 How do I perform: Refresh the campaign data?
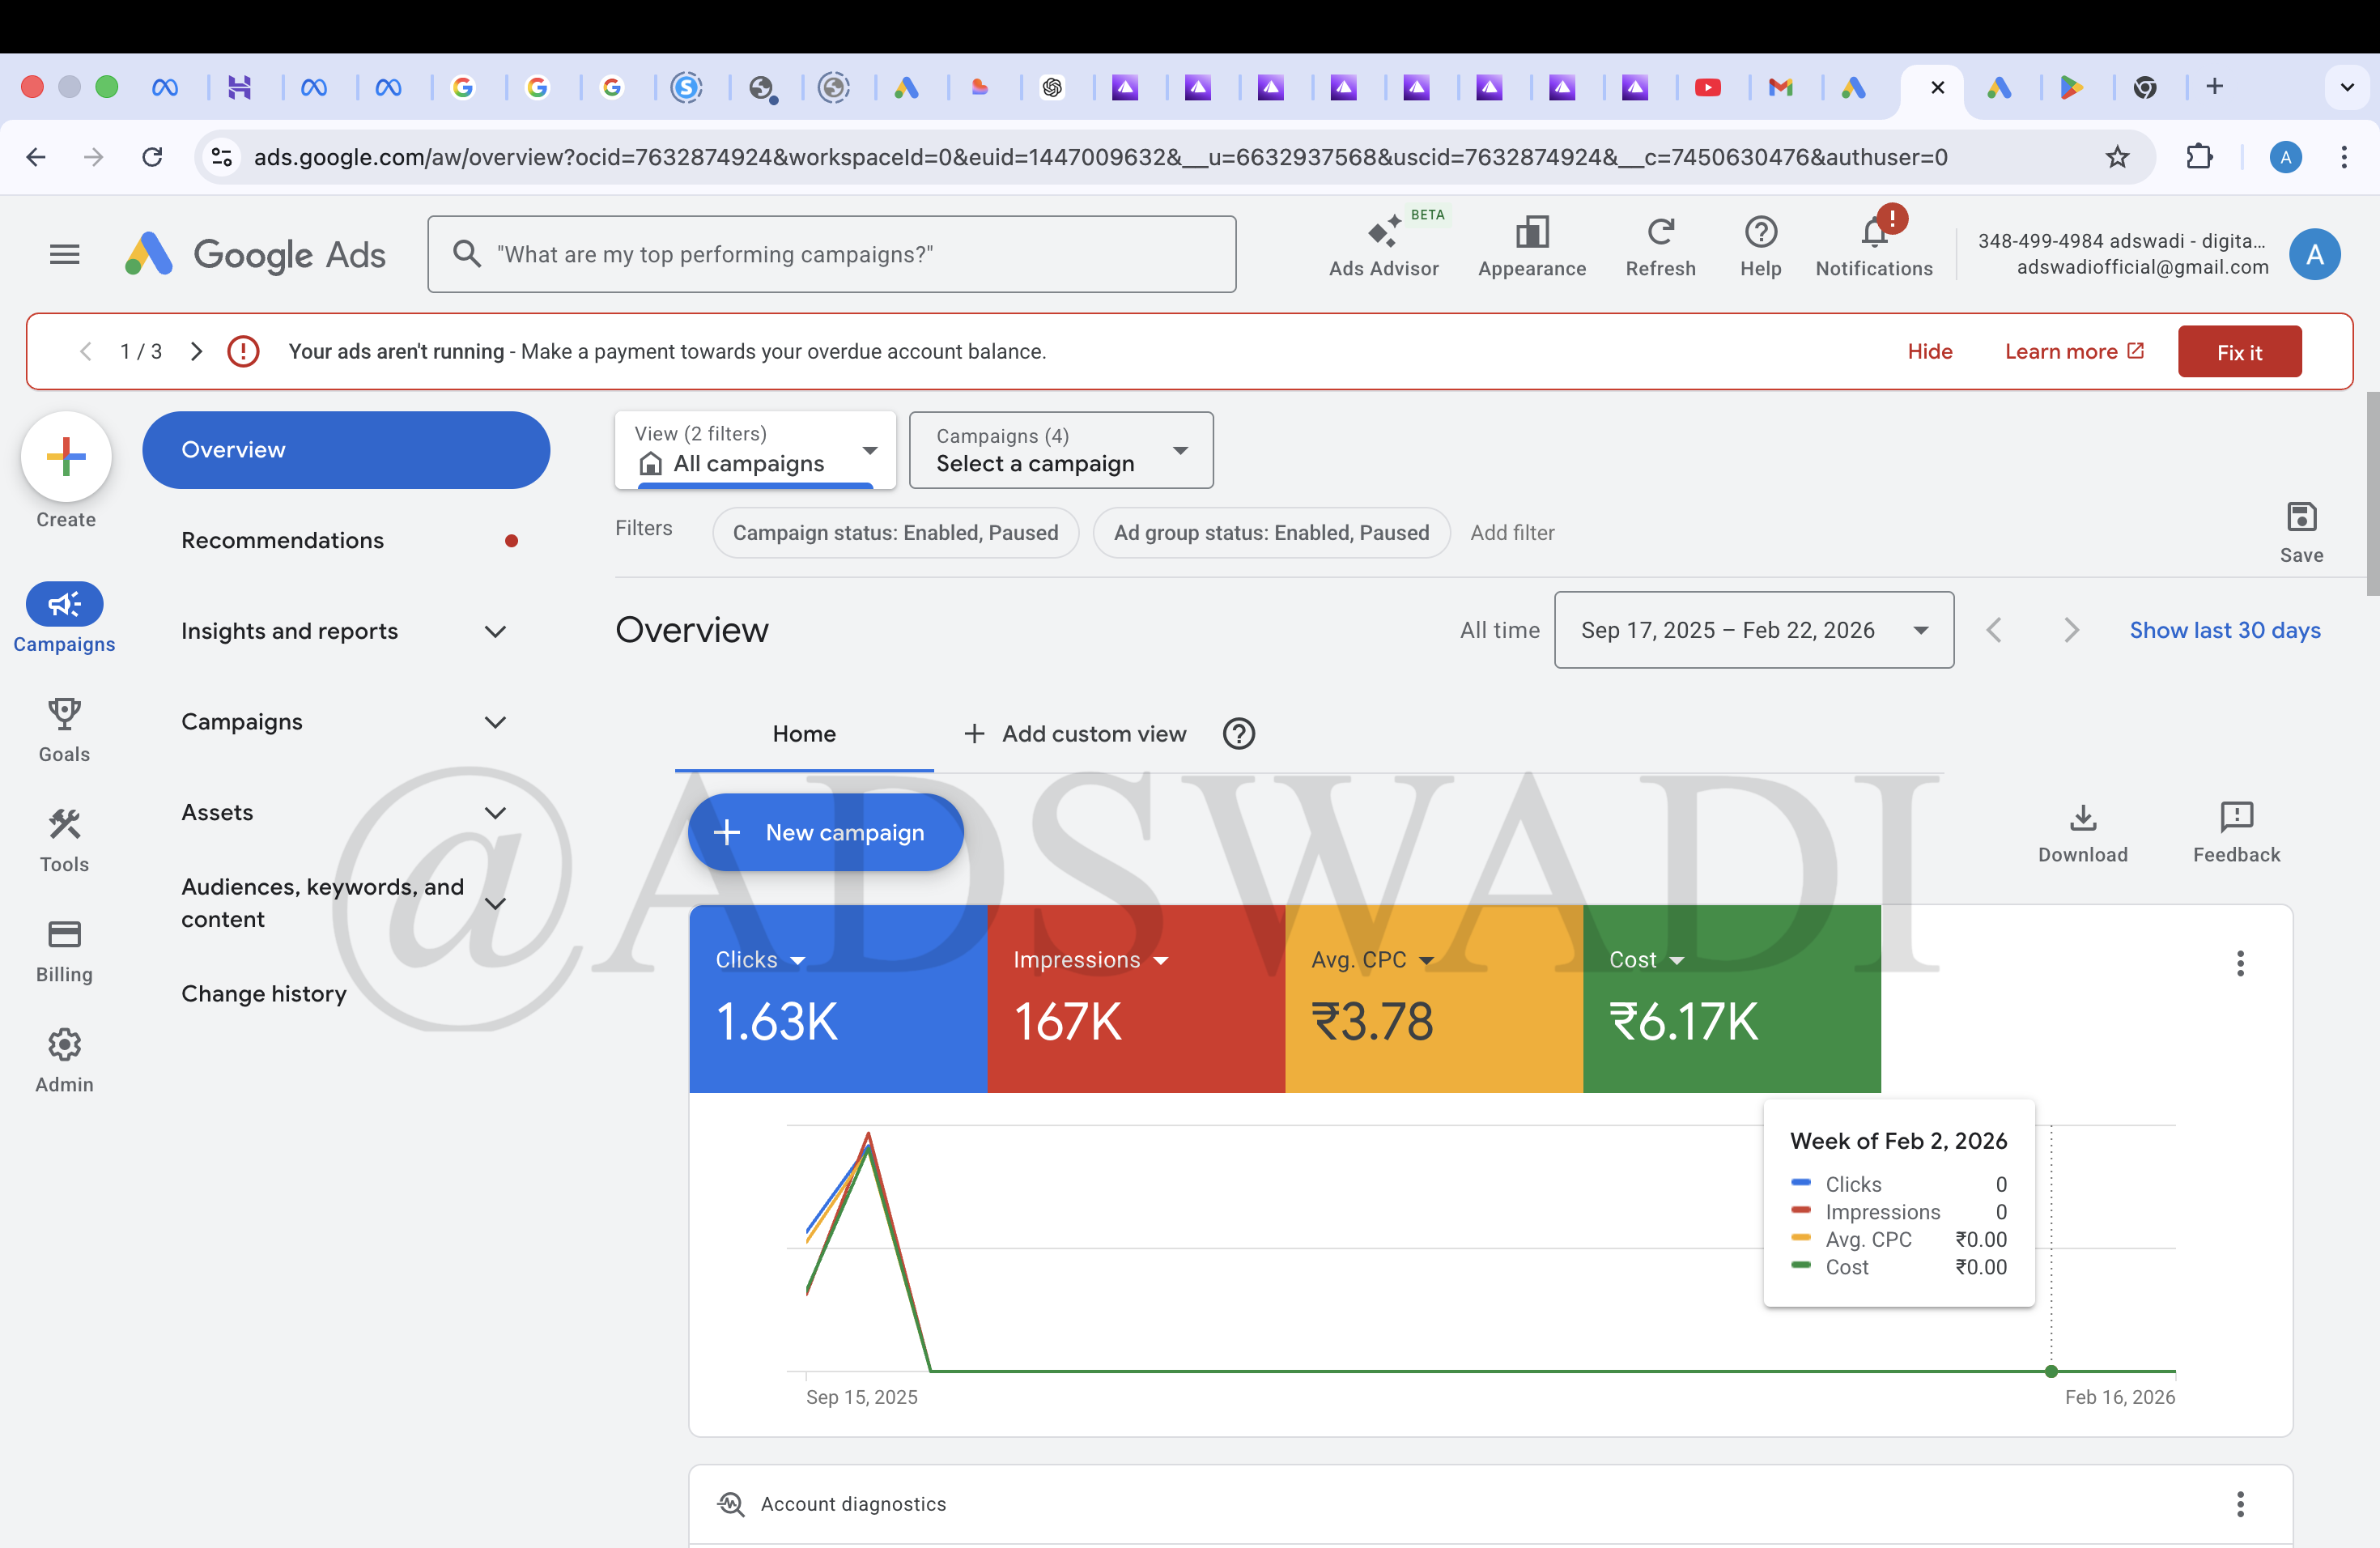pyautogui.click(x=1660, y=245)
